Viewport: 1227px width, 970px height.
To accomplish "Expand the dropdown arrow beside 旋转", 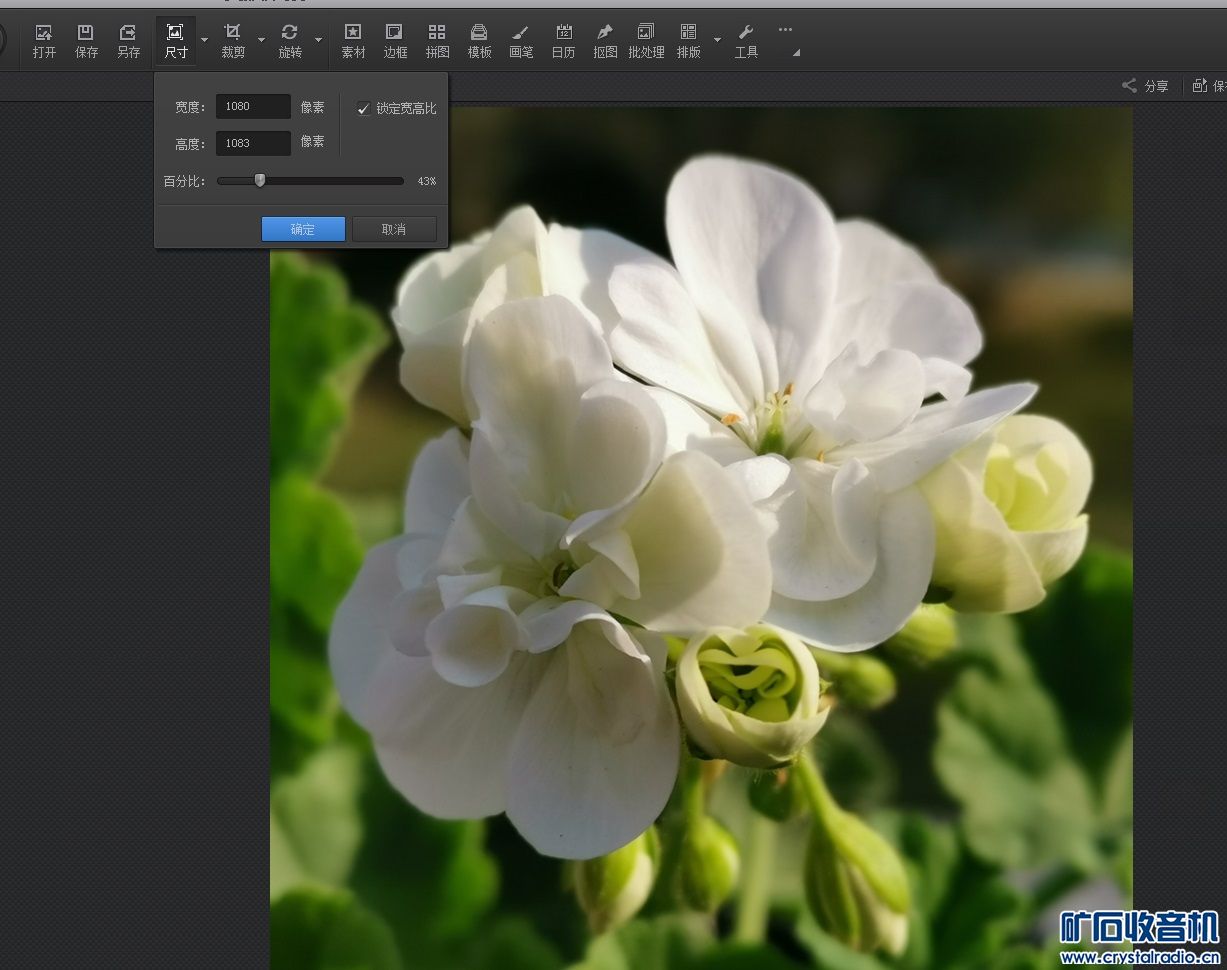I will click(x=318, y=40).
